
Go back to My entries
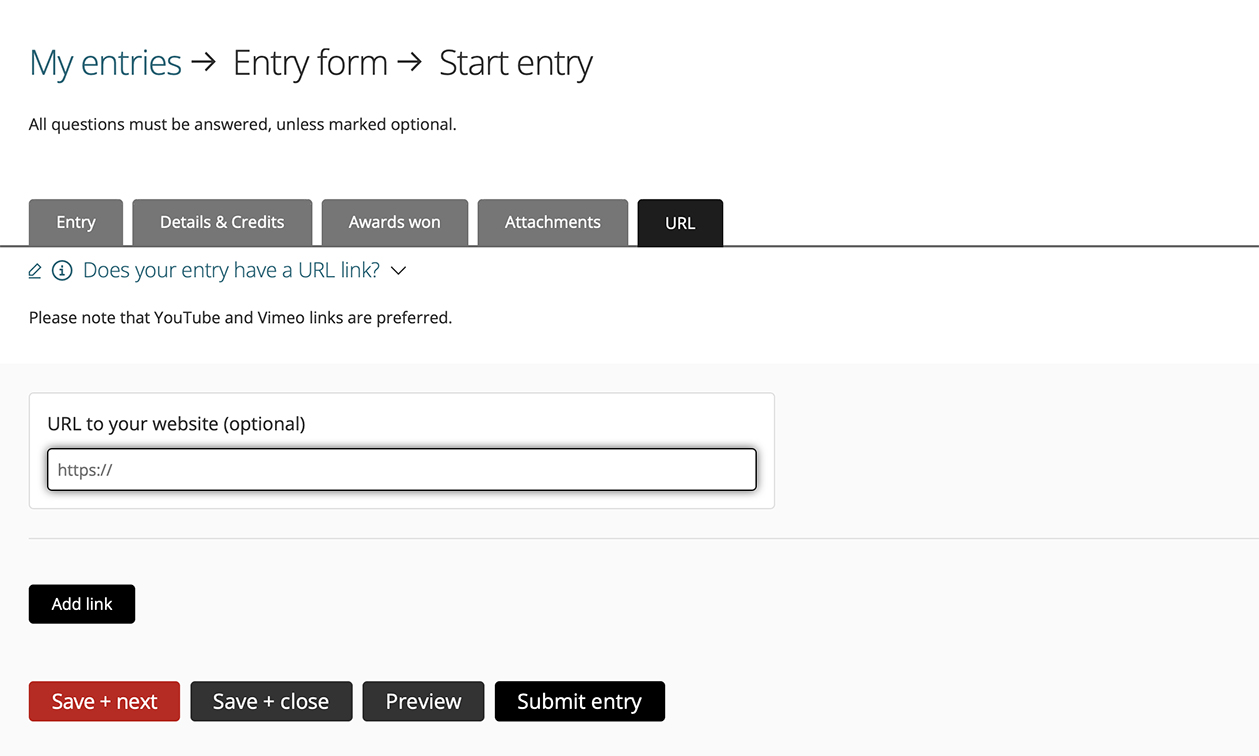pos(105,63)
